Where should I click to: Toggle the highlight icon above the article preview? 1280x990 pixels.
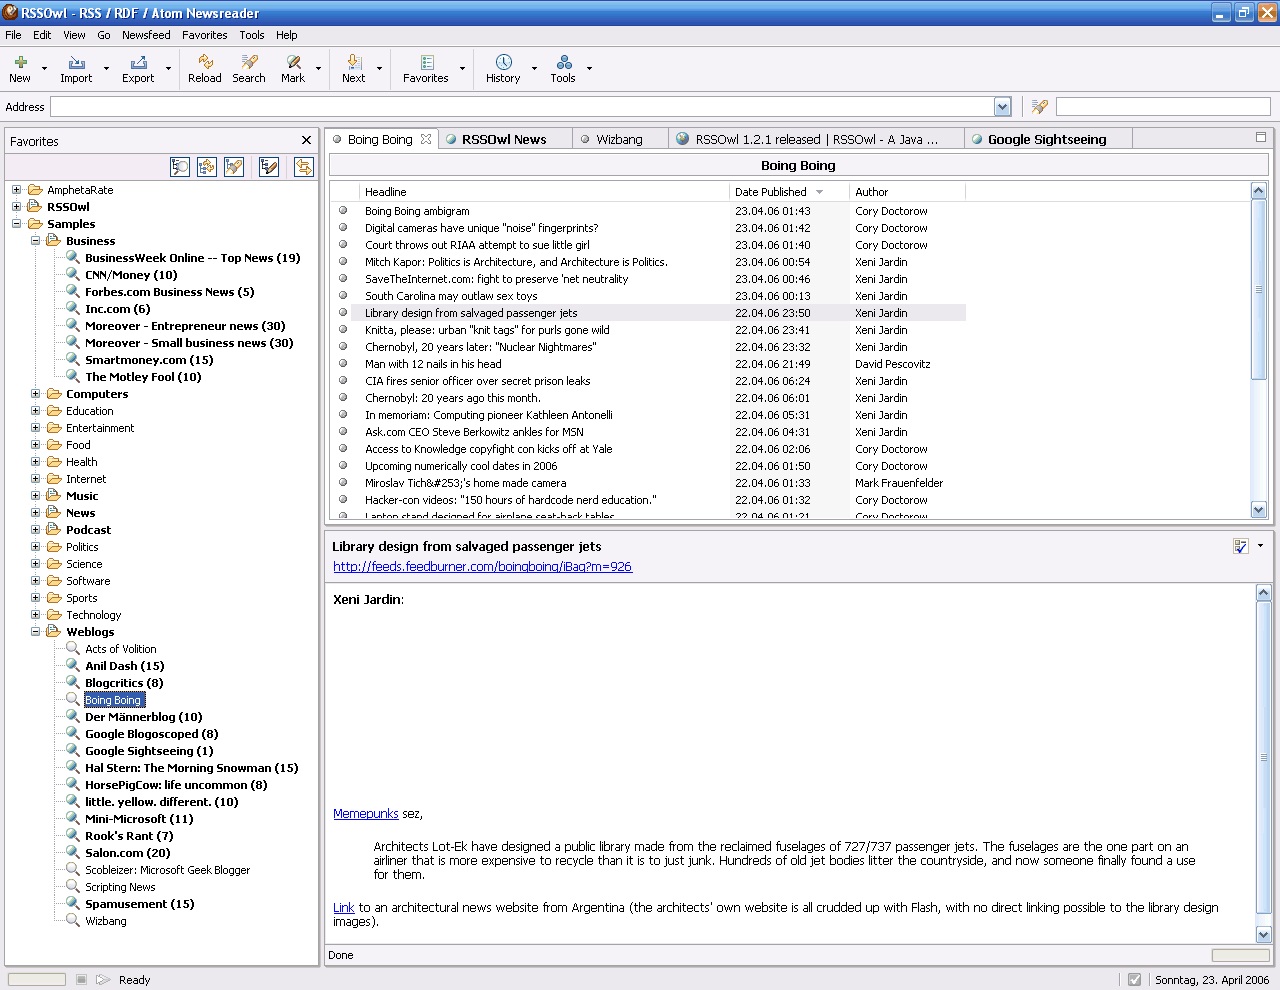click(1240, 546)
